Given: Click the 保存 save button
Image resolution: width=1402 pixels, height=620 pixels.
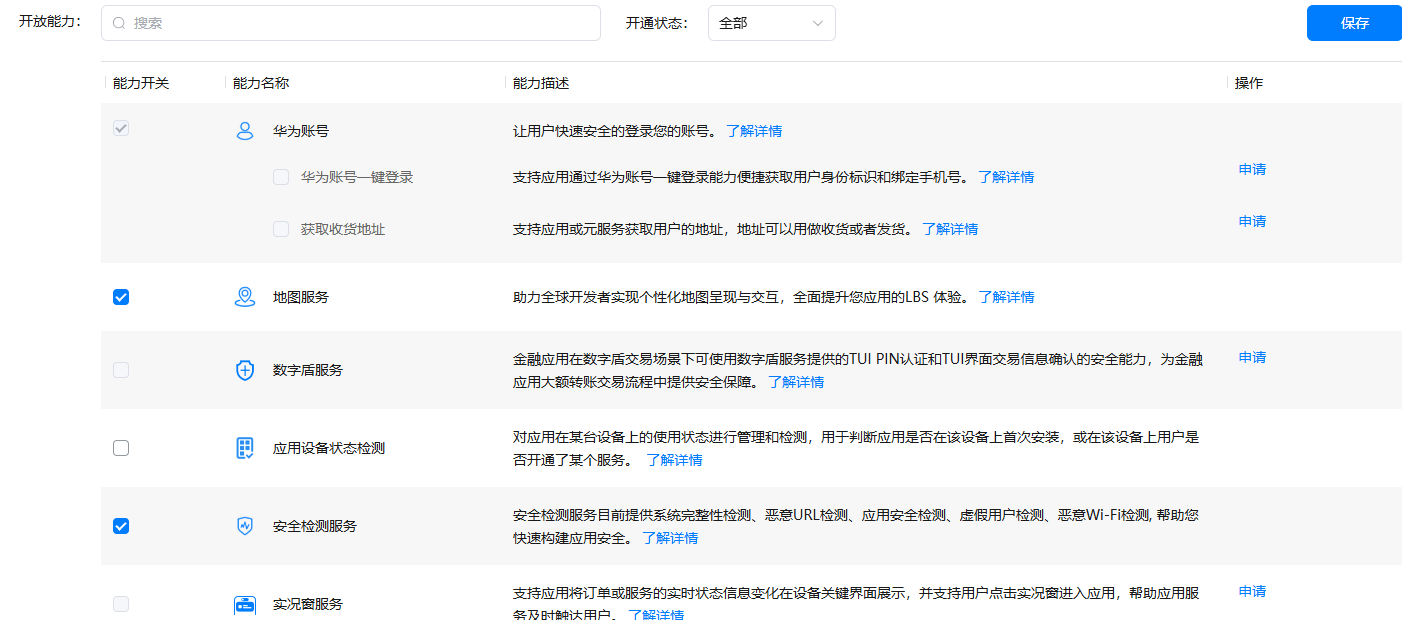Looking at the screenshot, I should (x=1354, y=23).
